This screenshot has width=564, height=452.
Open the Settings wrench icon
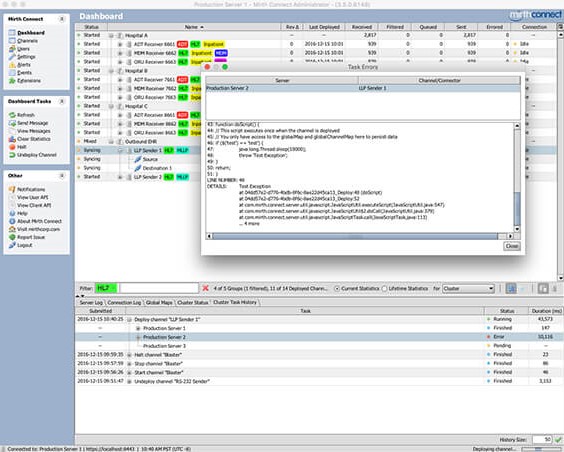click(x=12, y=56)
